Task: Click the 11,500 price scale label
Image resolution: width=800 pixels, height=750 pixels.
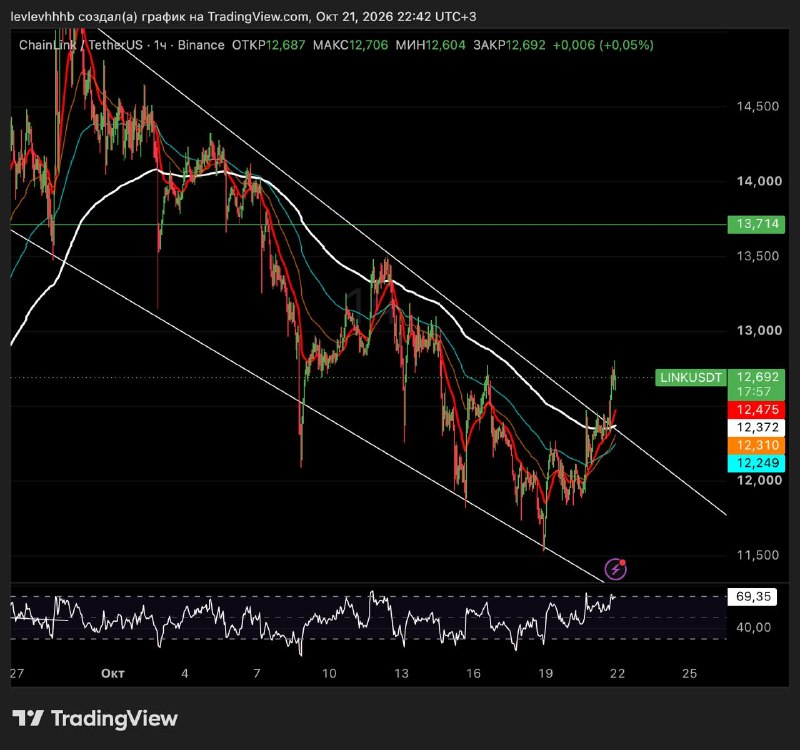Action: click(x=758, y=555)
